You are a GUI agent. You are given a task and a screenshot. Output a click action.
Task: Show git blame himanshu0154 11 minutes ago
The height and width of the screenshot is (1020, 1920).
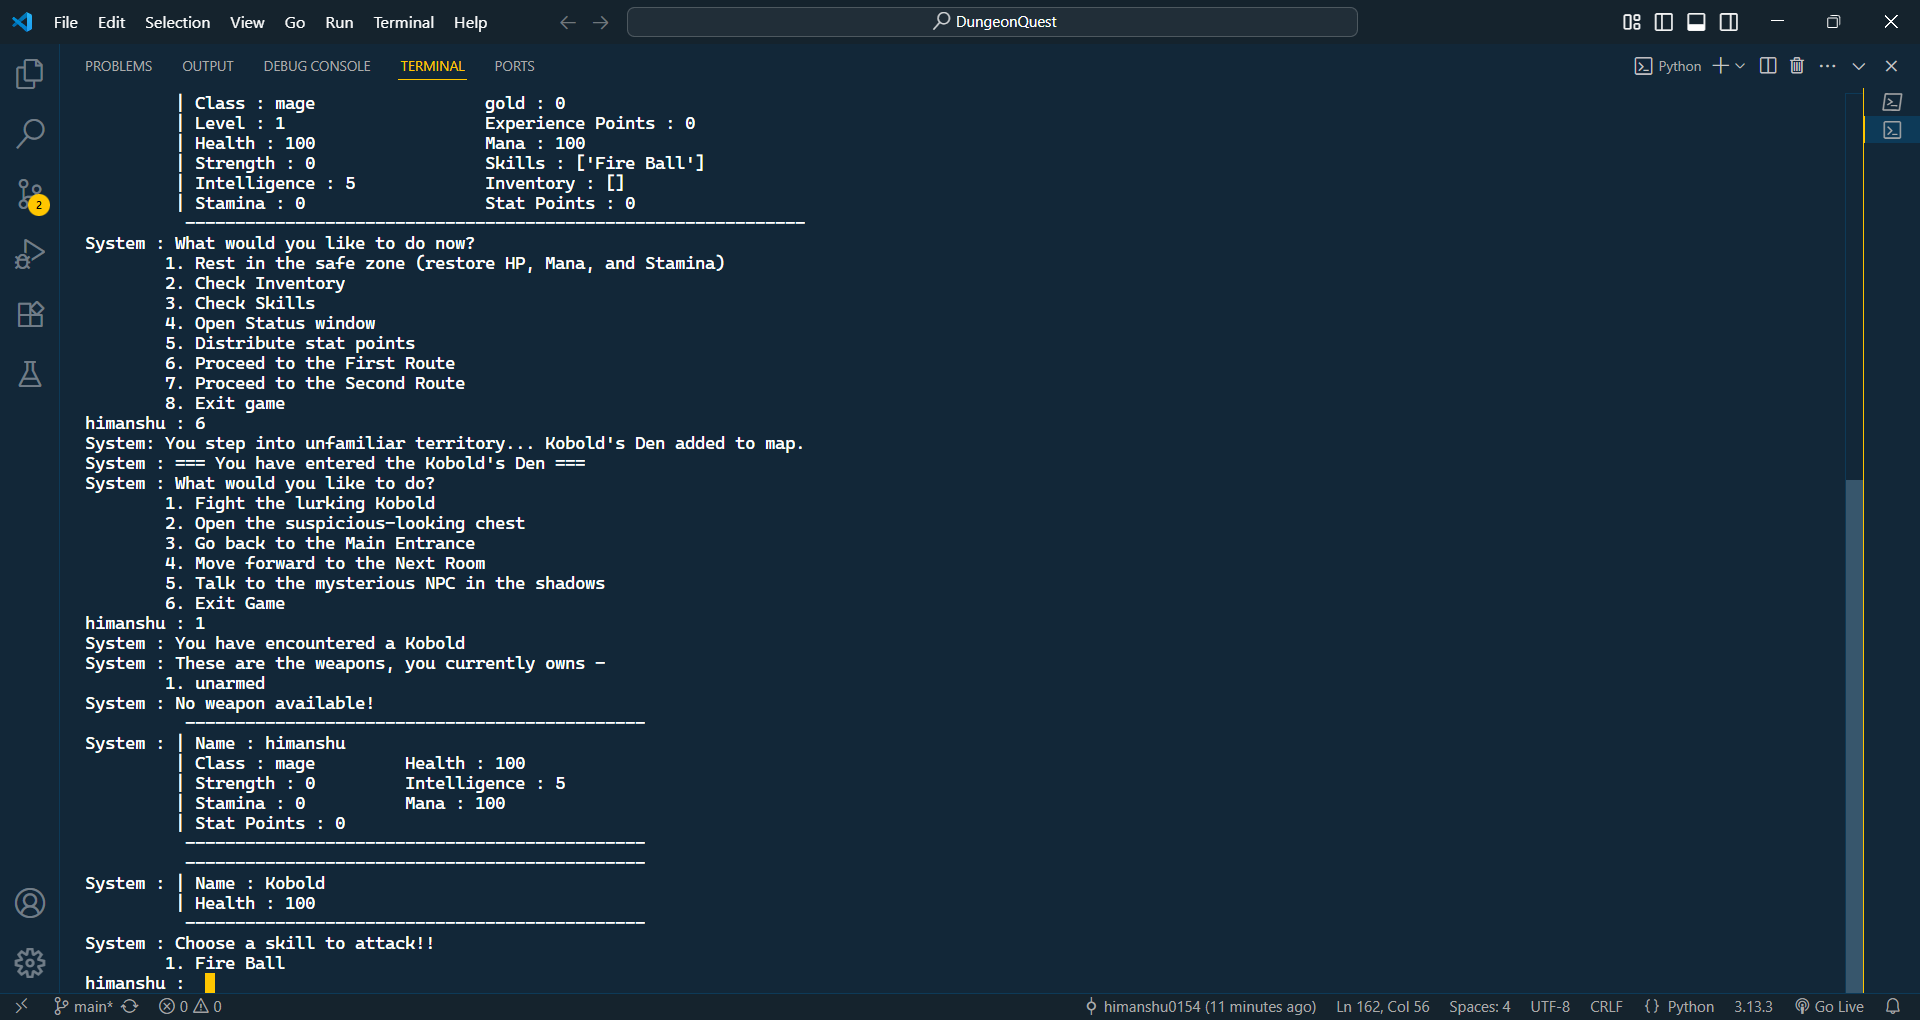click(1200, 1007)
